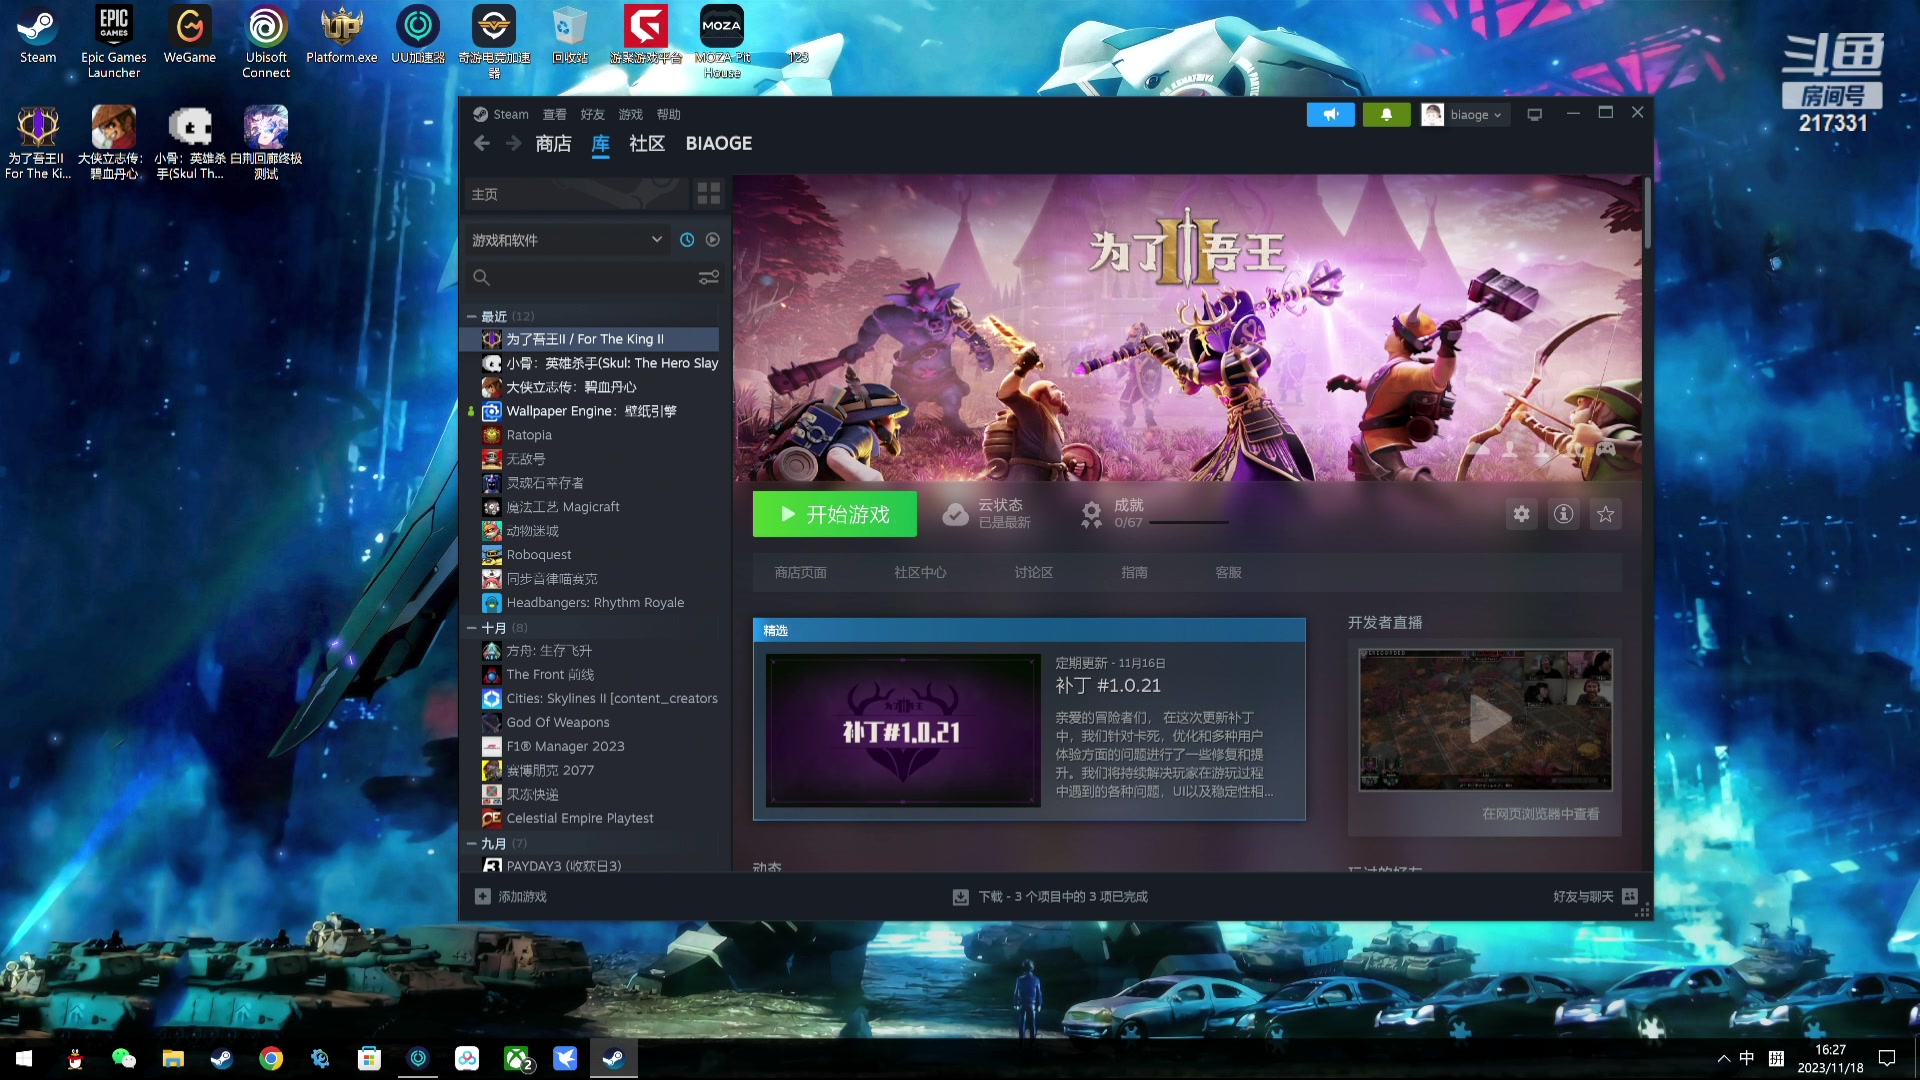Open File Explorer from the taskbar
The image size is (1920, 1080).
pyautogui.click(x=173, y=1058)
